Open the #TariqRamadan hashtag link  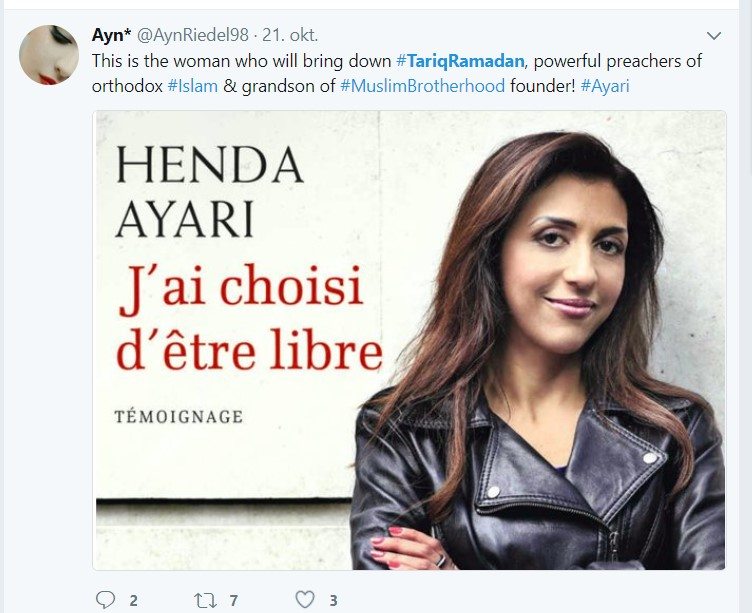[x=461, y=61]
